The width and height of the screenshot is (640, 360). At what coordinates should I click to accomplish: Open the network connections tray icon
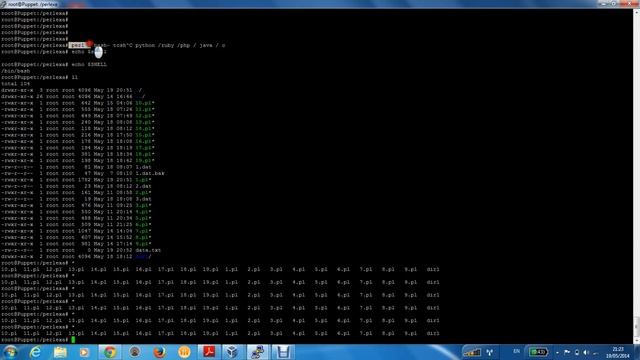pyautogui.click(x=490, y=352)
